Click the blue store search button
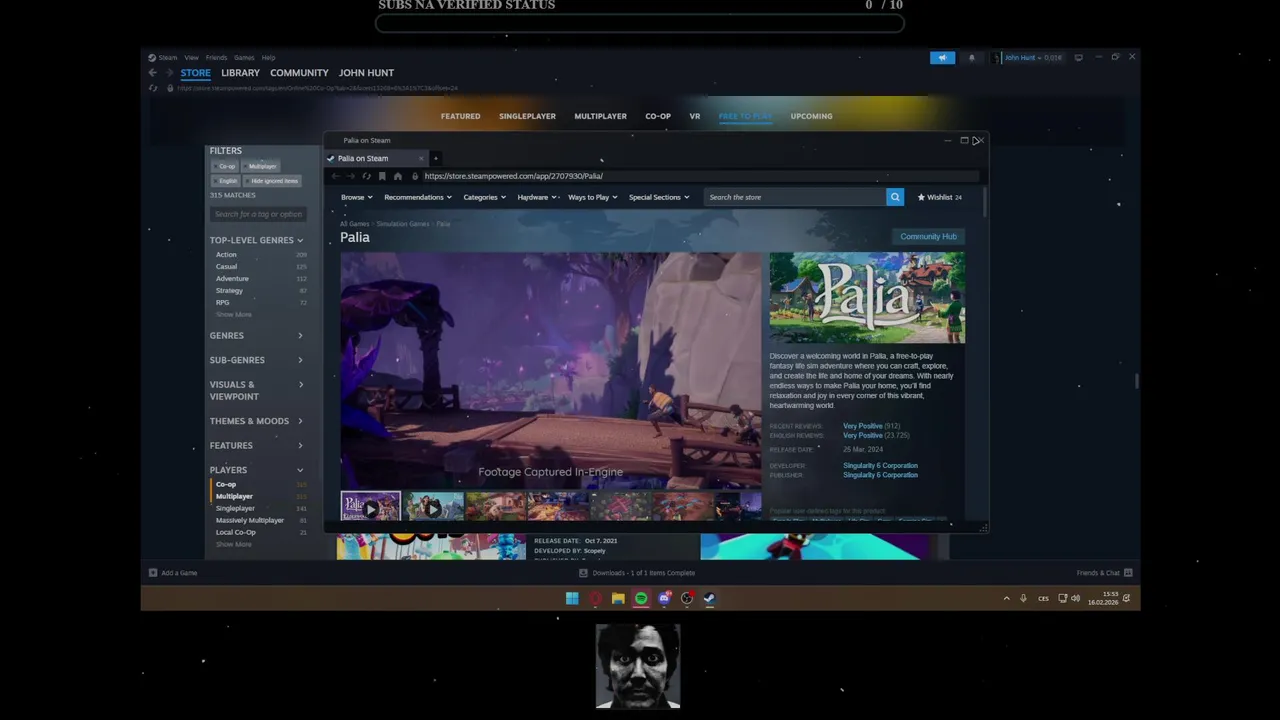Image resolution: width=1280 pixels, height=720 pixels. 895,197
